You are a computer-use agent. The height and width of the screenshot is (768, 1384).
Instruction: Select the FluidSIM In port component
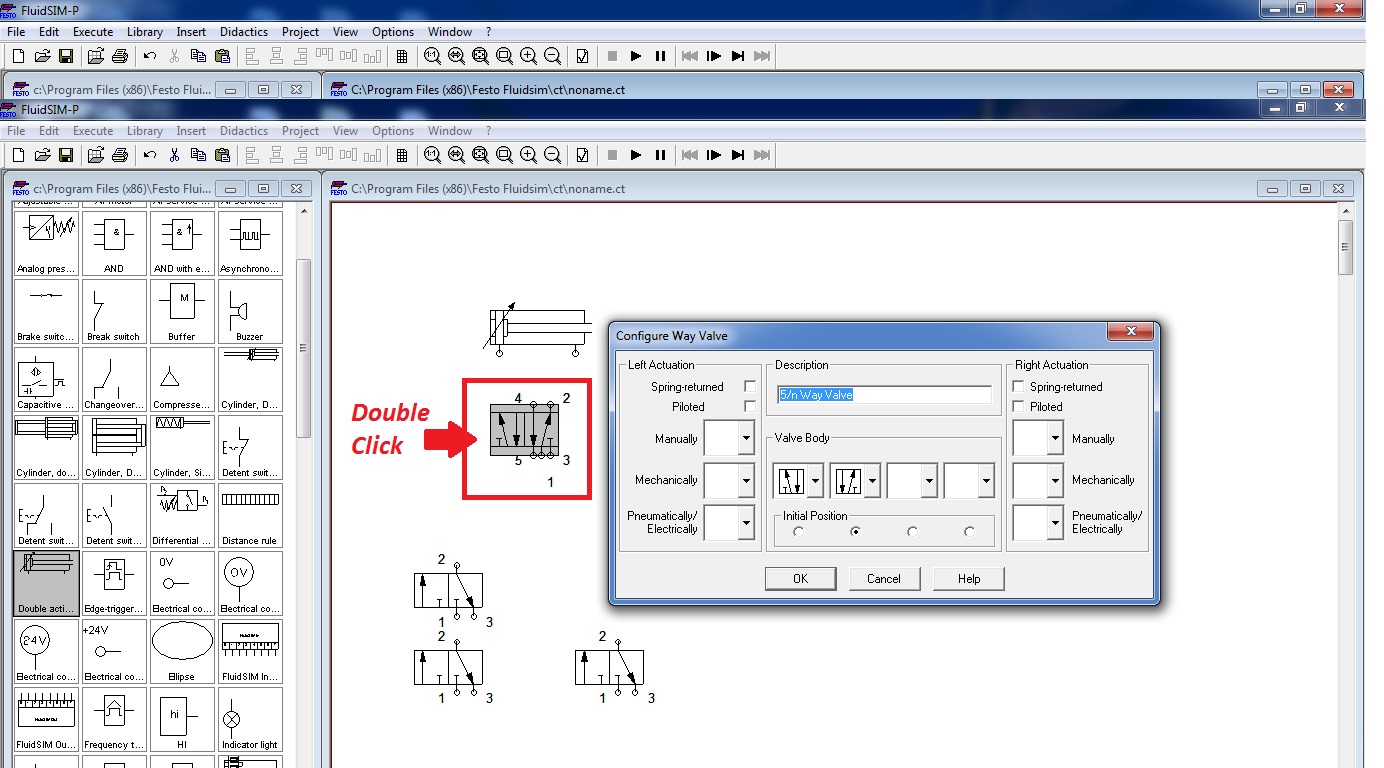250,650
